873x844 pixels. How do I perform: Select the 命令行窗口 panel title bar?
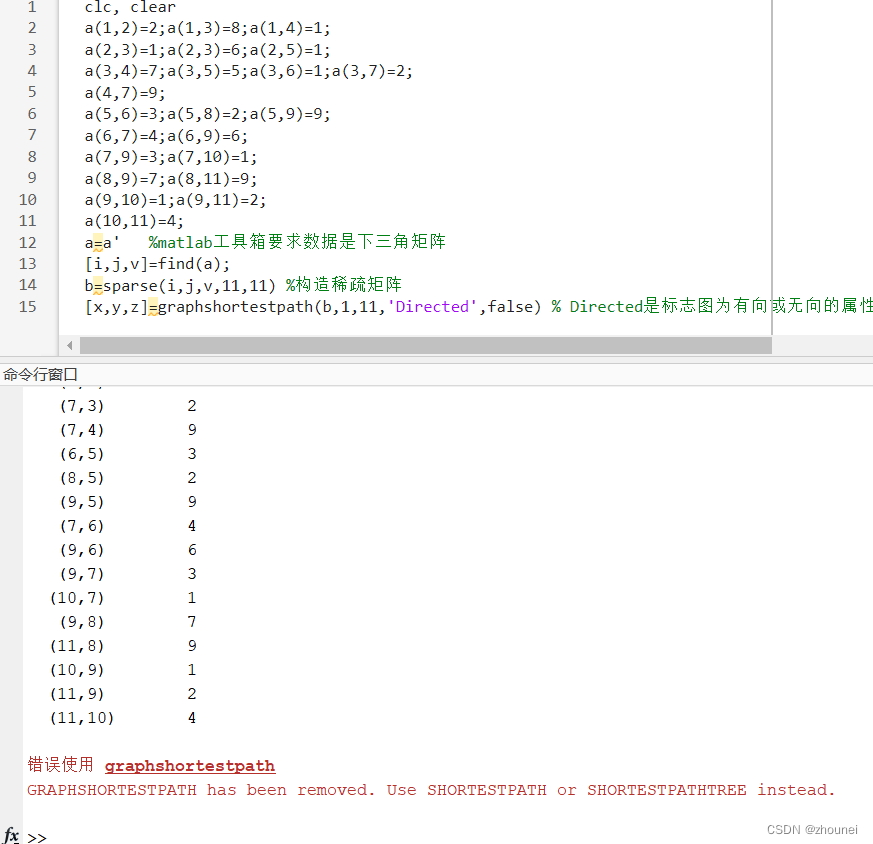point(38,373)
